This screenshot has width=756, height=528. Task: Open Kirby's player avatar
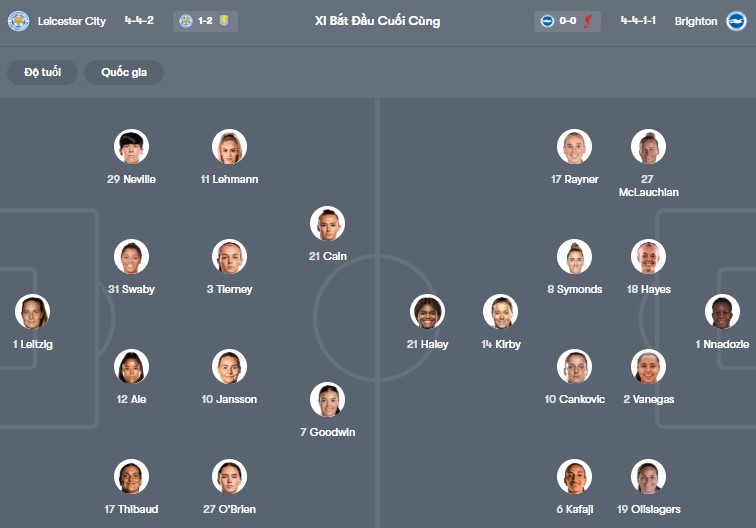[x=500, y=312]
